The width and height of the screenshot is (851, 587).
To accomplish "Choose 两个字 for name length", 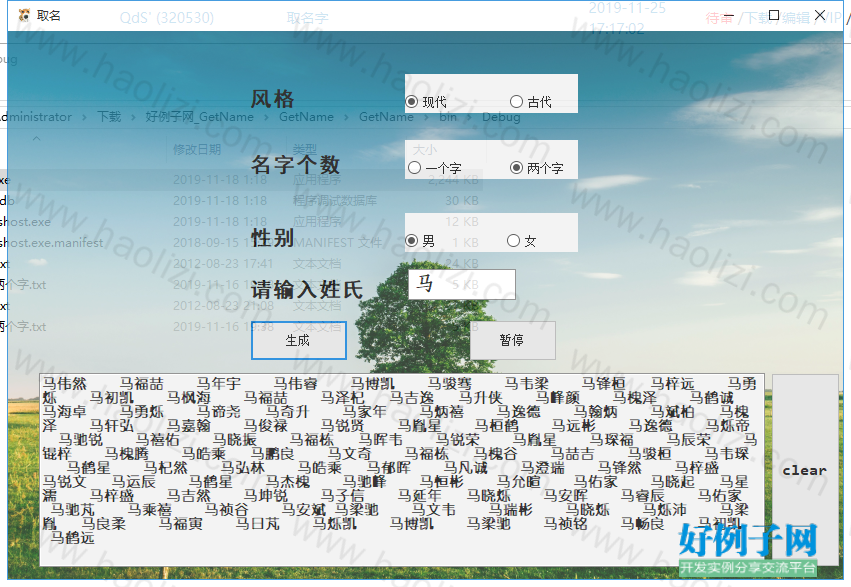I will [x=537, y=168].
